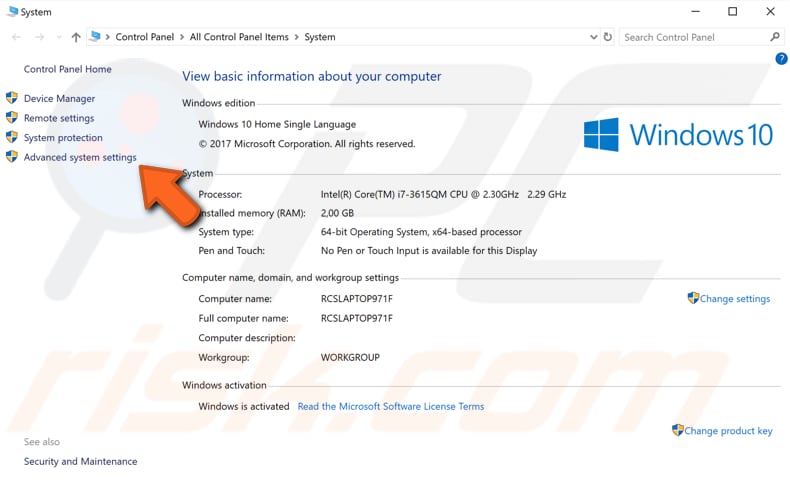Click shield icon next to Change product key
Viewport: 790px width, 483px height.
678,430
